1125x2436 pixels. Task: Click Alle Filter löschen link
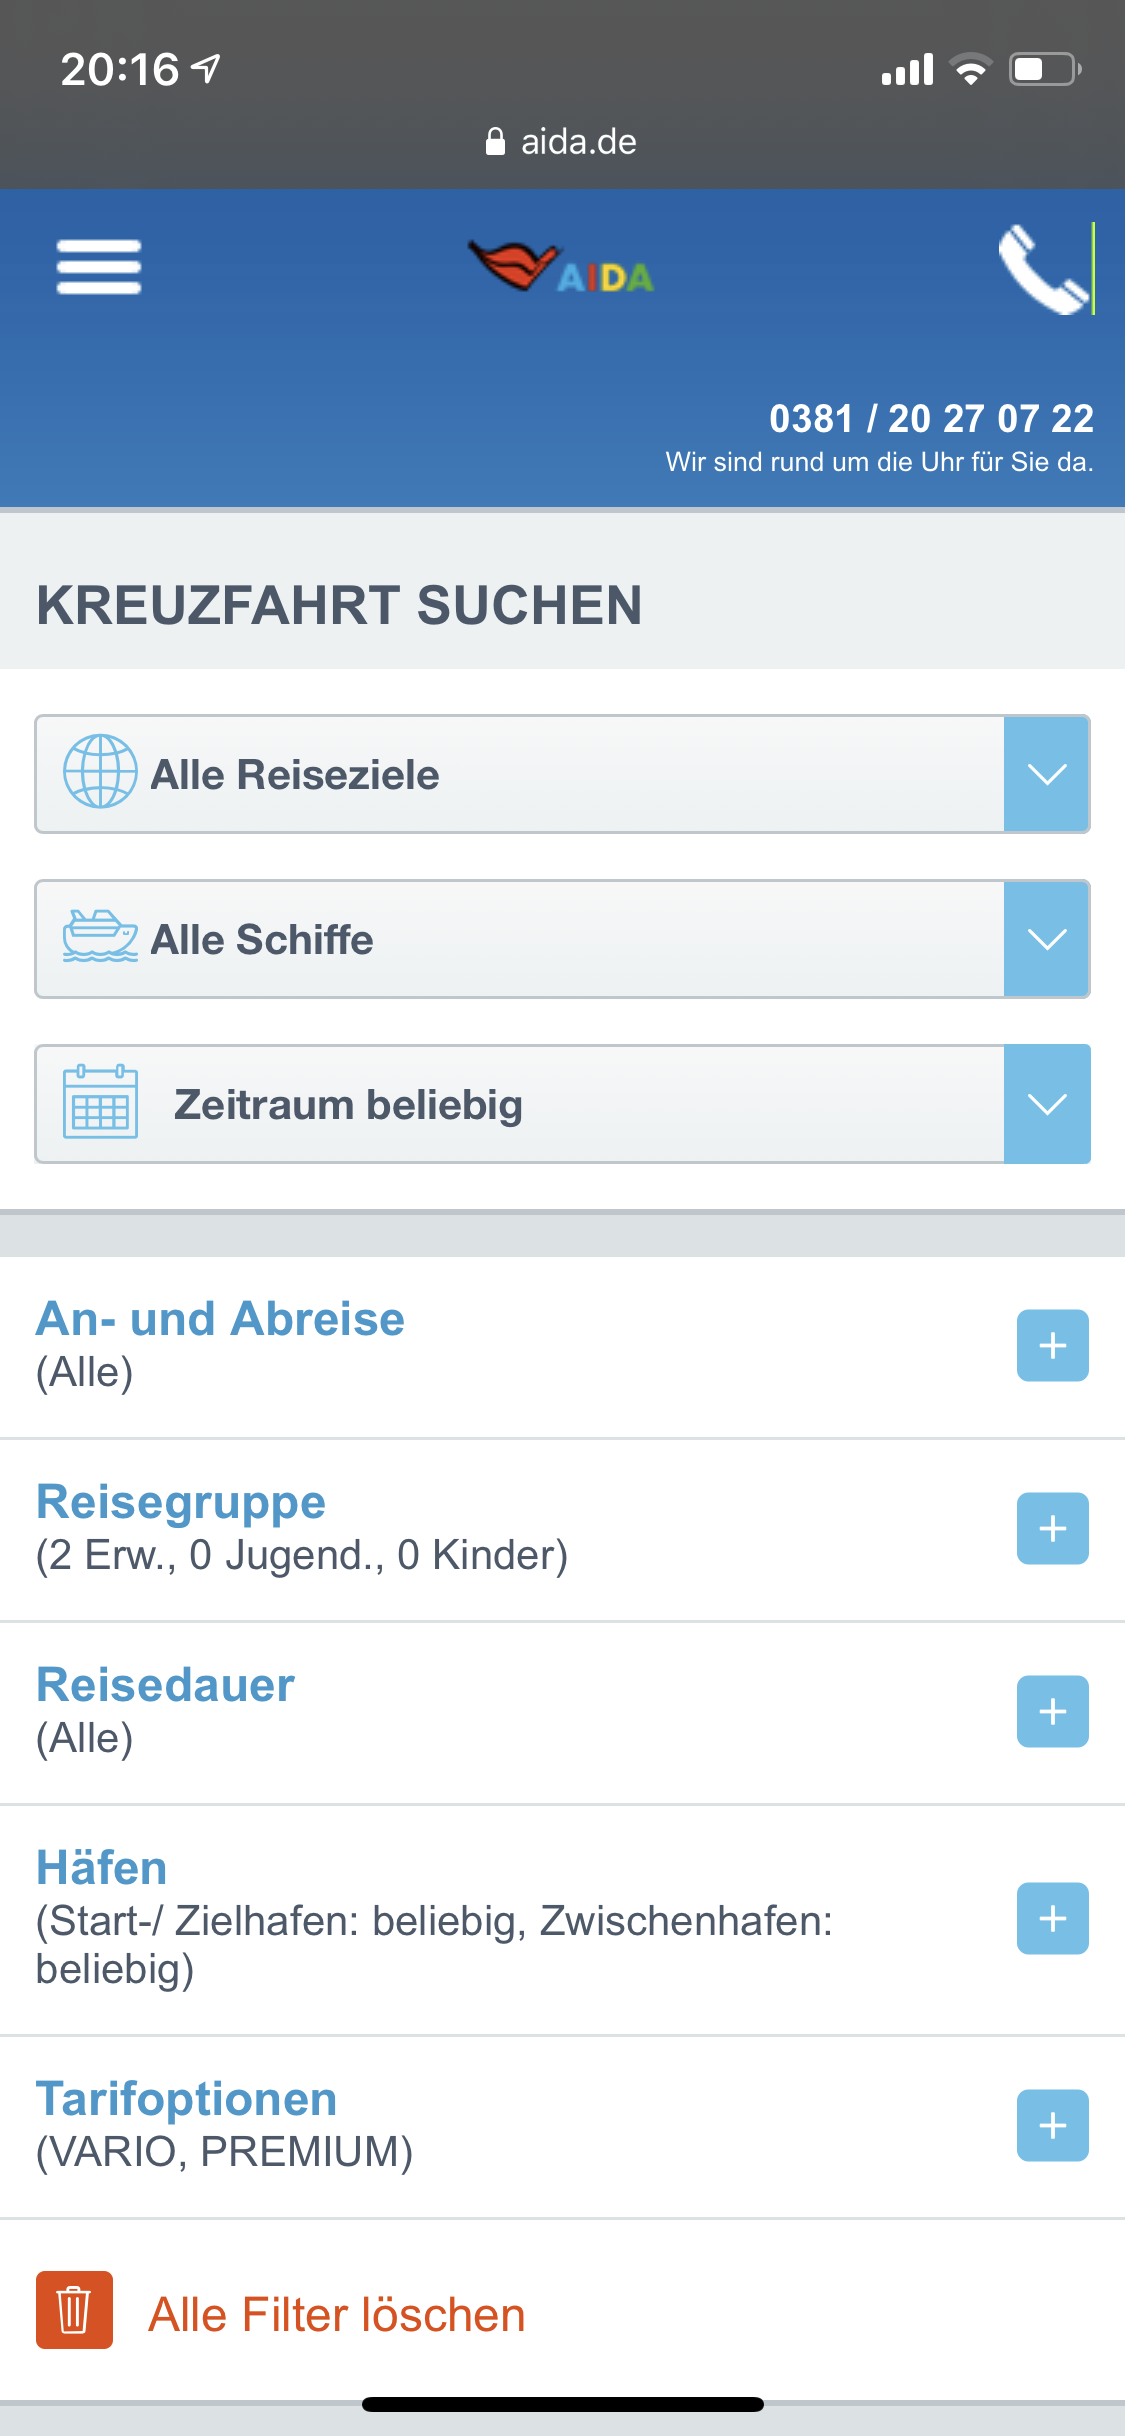(336, 2314)
